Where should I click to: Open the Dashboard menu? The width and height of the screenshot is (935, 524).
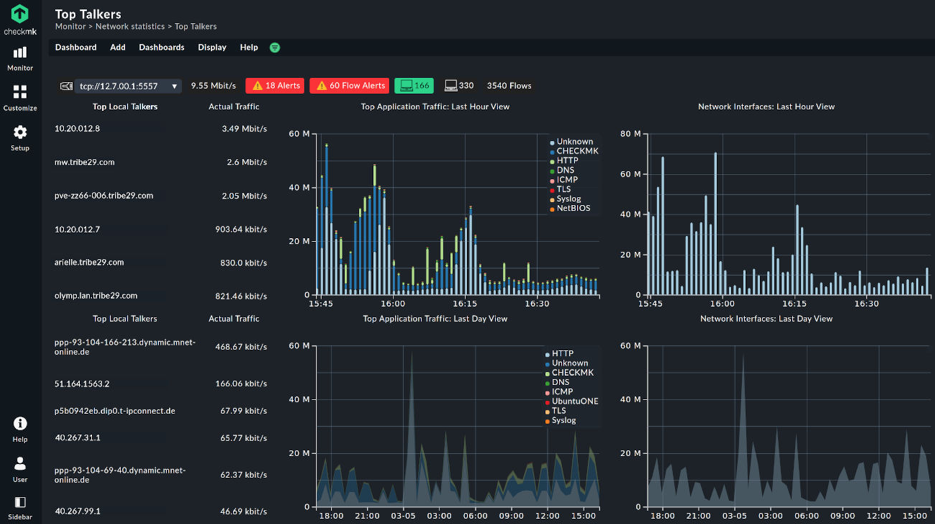(x=76, y=48)
